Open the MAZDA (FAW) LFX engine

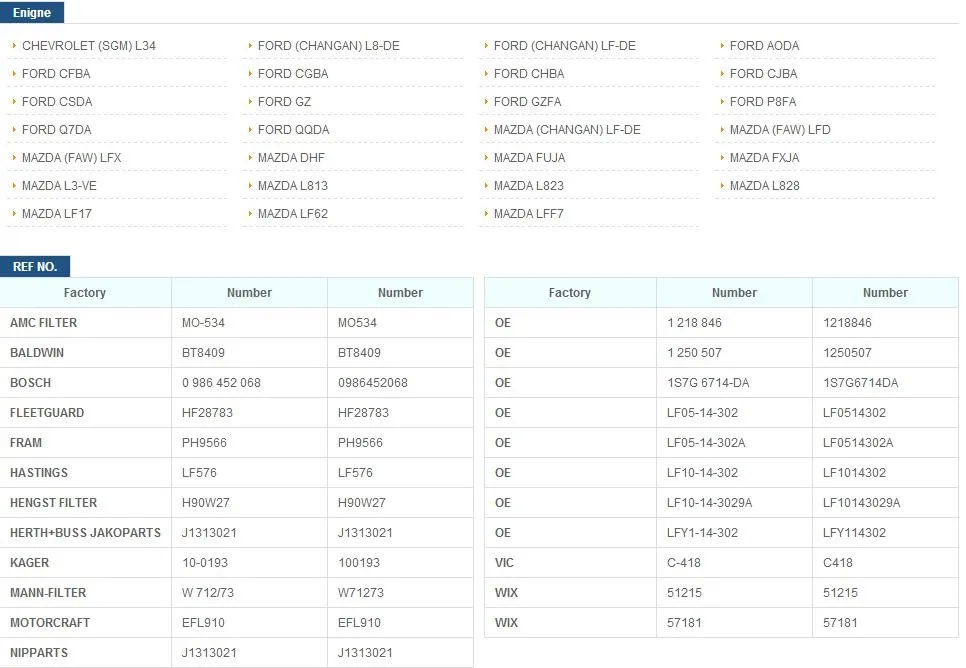coord(71,158)
